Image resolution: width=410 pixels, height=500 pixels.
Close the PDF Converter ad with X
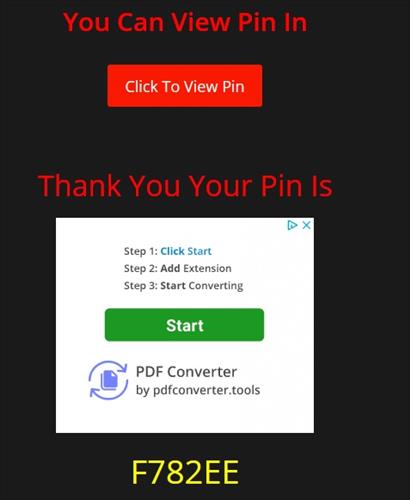click(x=307, y=225)
